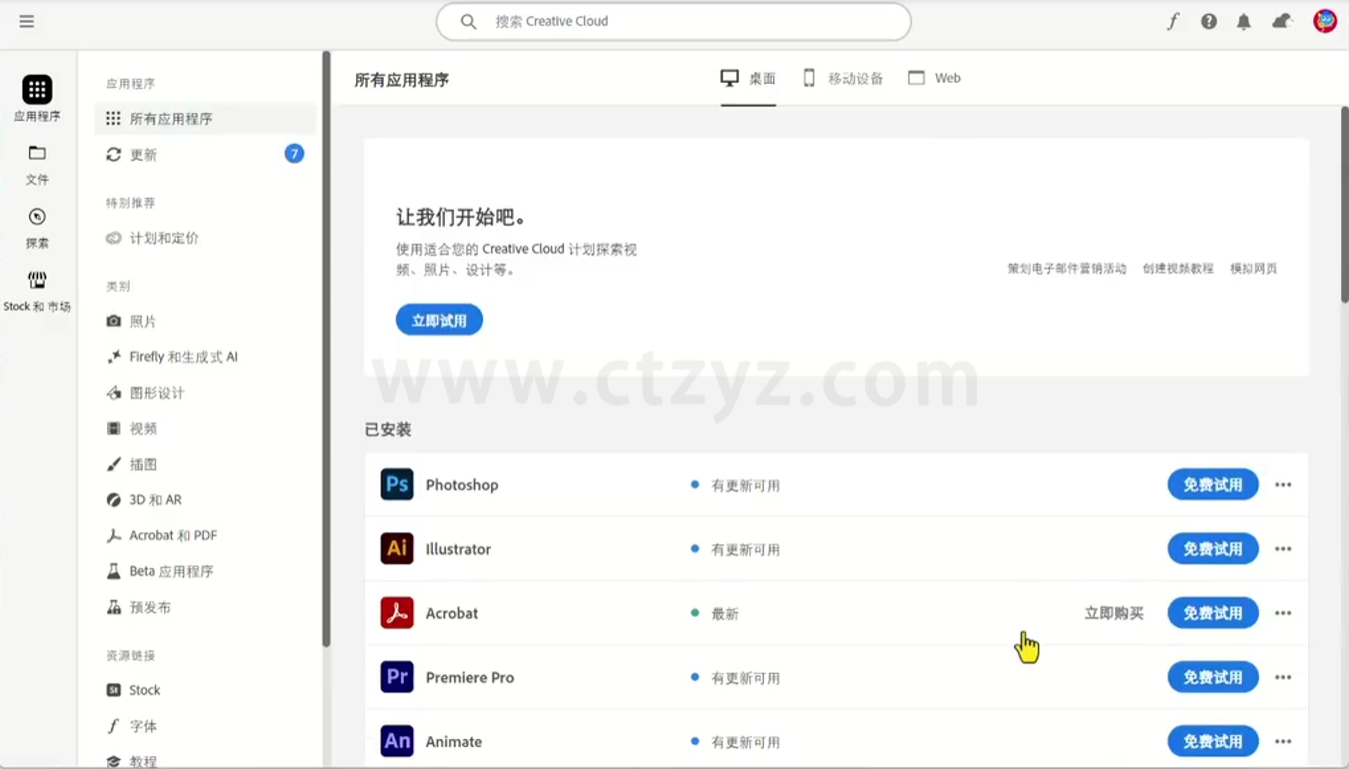The width and height of the screenshot is (1349, 769).
Task: Open 策划电子邮件营销活动 link
Action: pos(1067,268)
